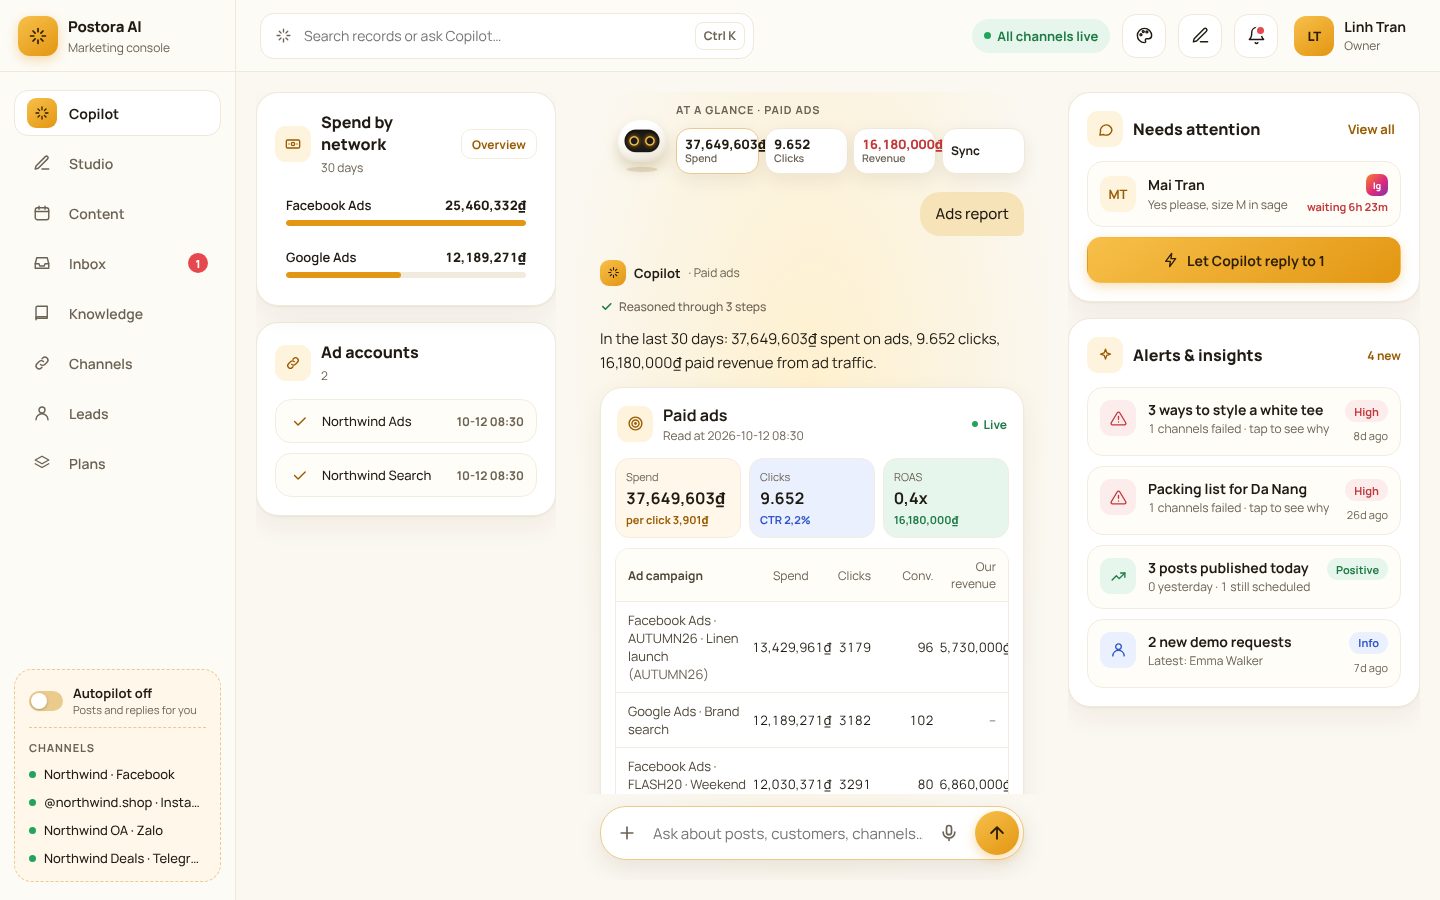Click the Google Ads spend progress bar
The image size is (1440, 900).
pyautogui.click(x=406, y=275)
